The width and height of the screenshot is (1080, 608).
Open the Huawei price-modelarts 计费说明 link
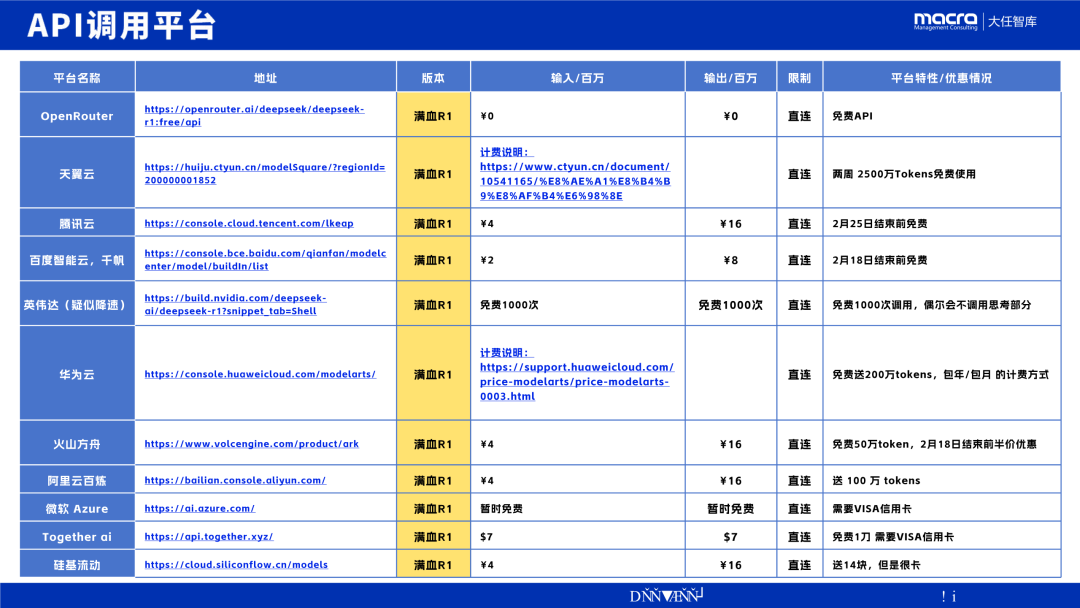coord(577,375)
